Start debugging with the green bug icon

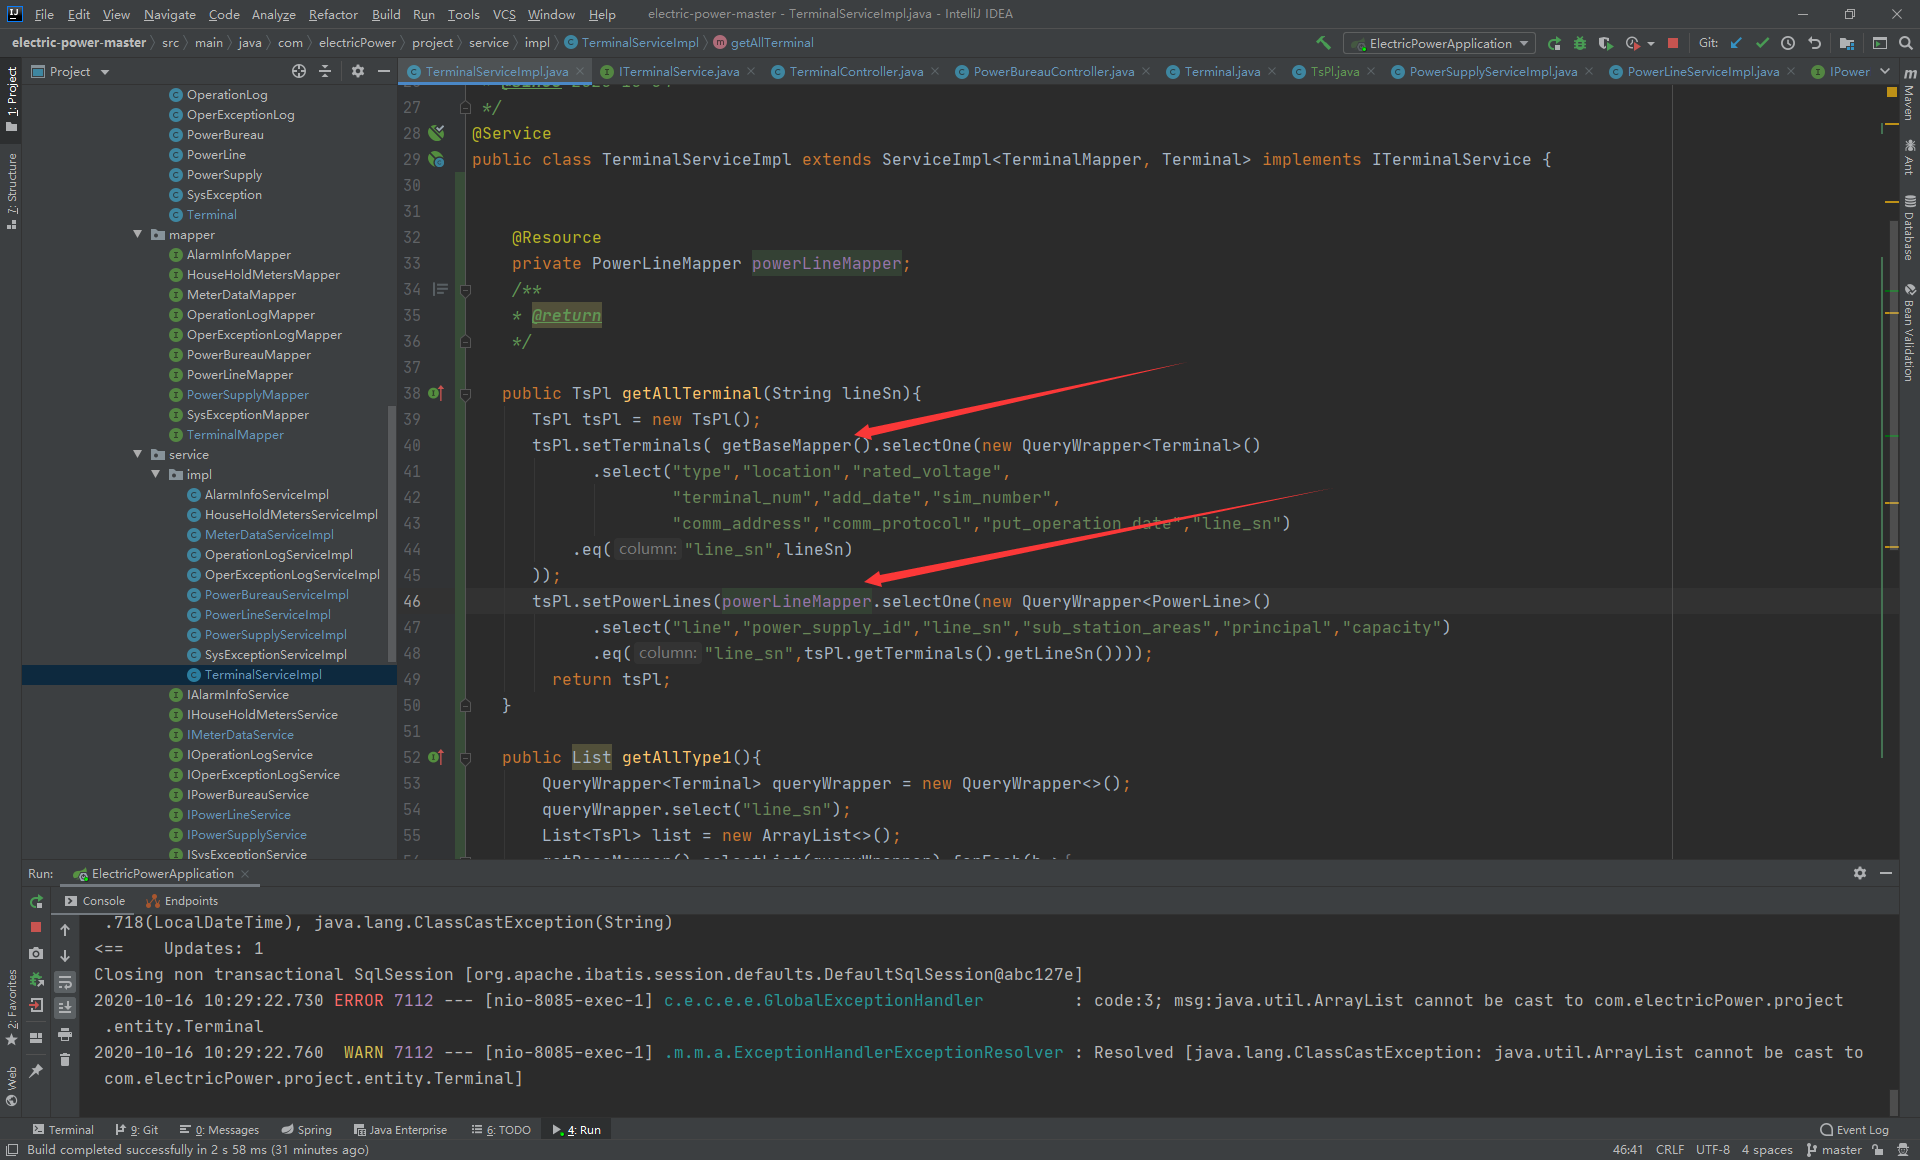coord(1580,43)
